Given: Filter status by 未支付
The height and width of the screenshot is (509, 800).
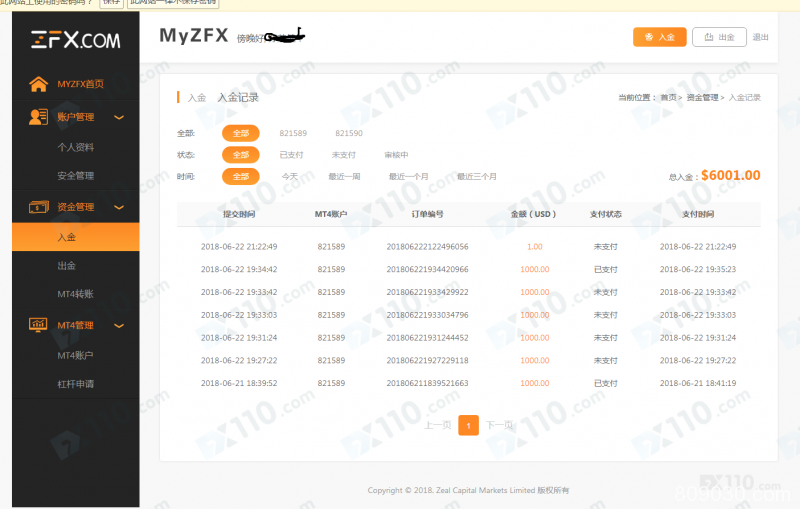Looking at the screenshot, I should (344, 155).
